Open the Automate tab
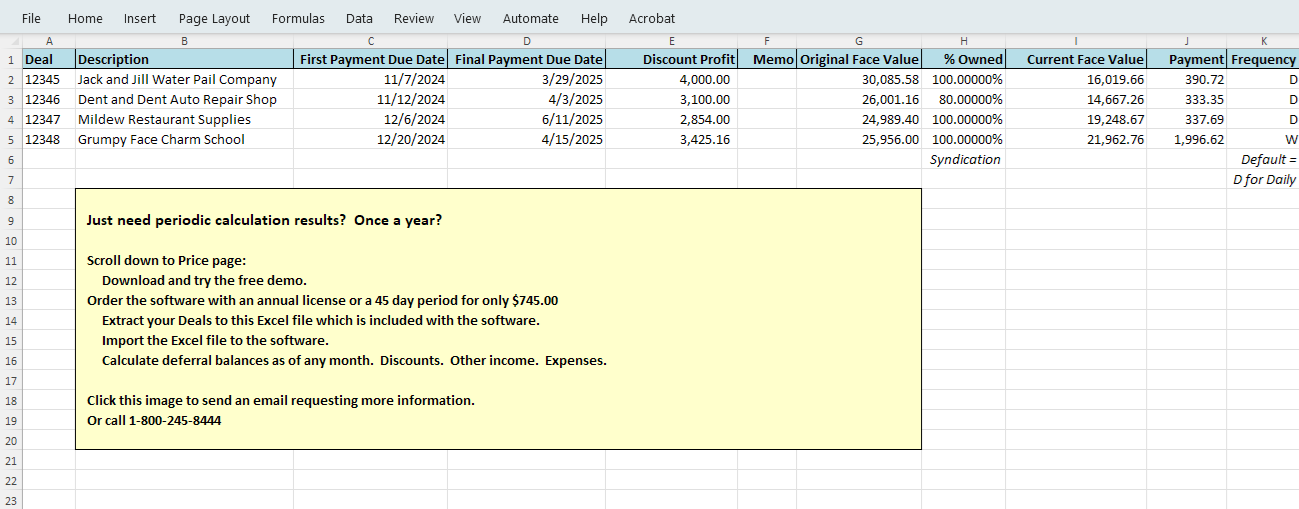The height and width of the screenshot is (509, 1299). (531, 18)
